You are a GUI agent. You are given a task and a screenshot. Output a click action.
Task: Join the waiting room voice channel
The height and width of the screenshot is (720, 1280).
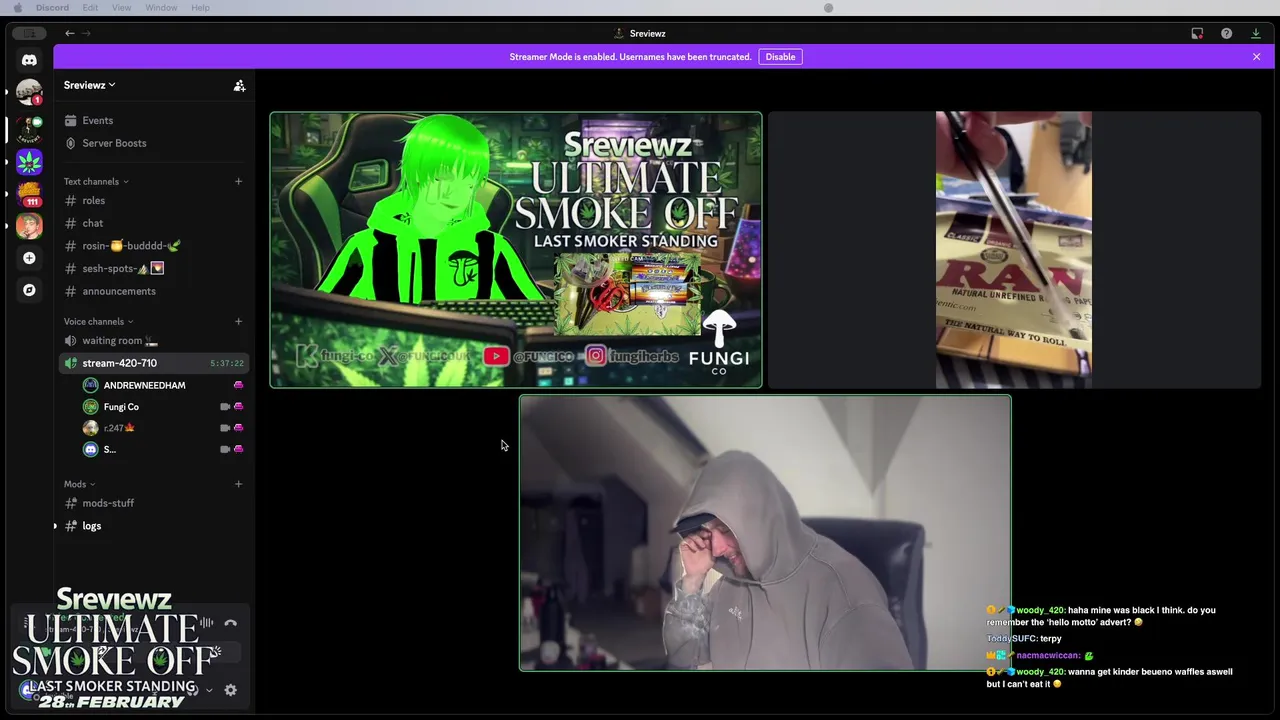click(152, 341)
